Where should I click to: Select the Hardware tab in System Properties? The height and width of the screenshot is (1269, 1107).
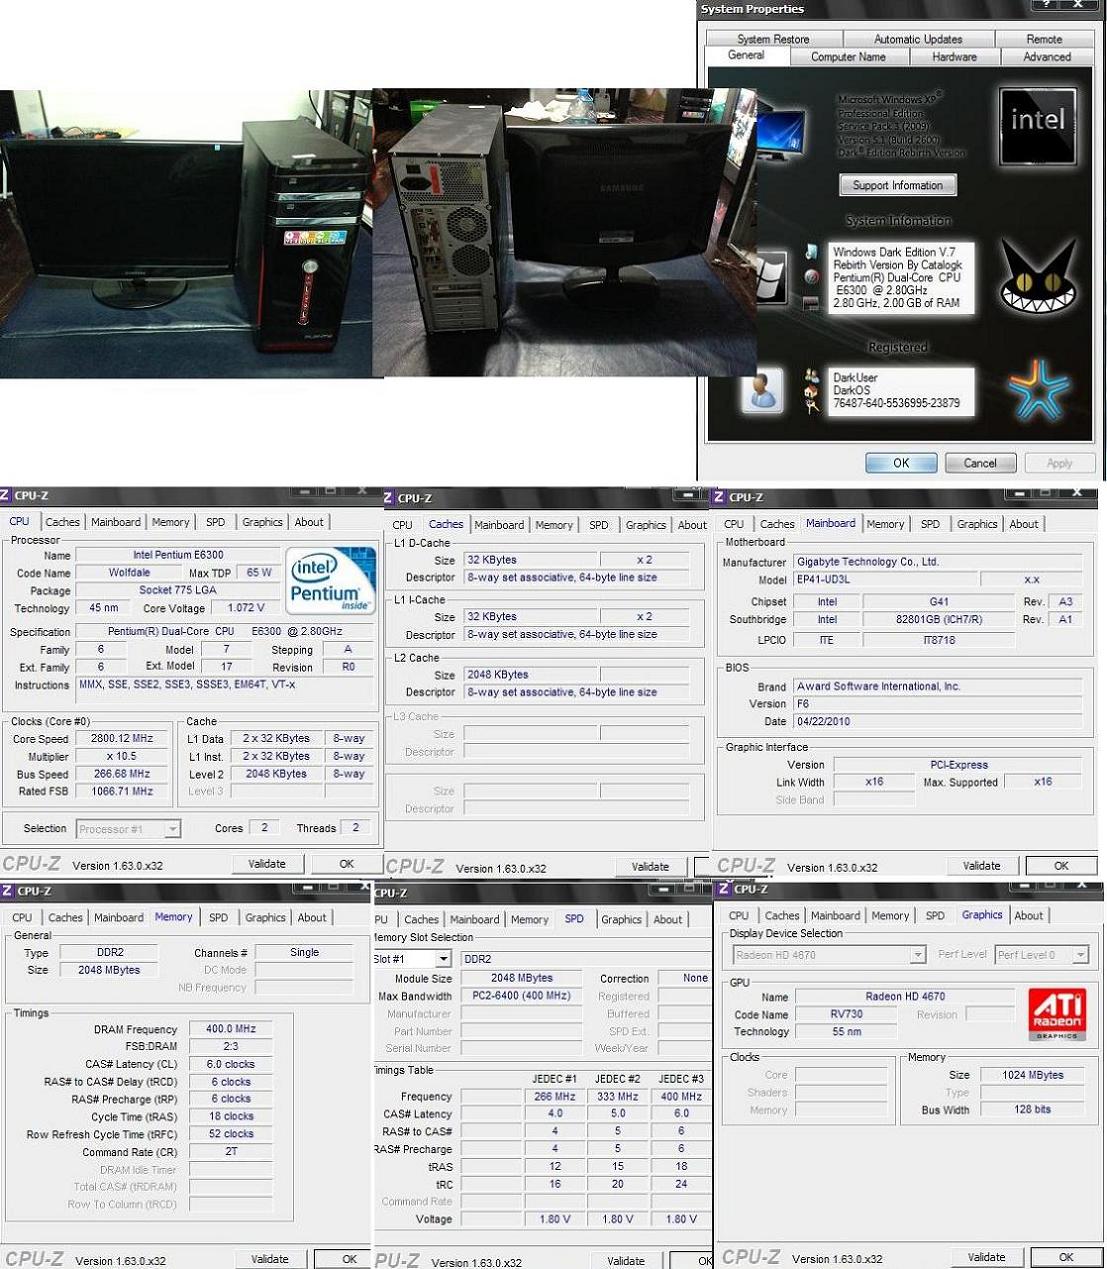tap(954, 57)
